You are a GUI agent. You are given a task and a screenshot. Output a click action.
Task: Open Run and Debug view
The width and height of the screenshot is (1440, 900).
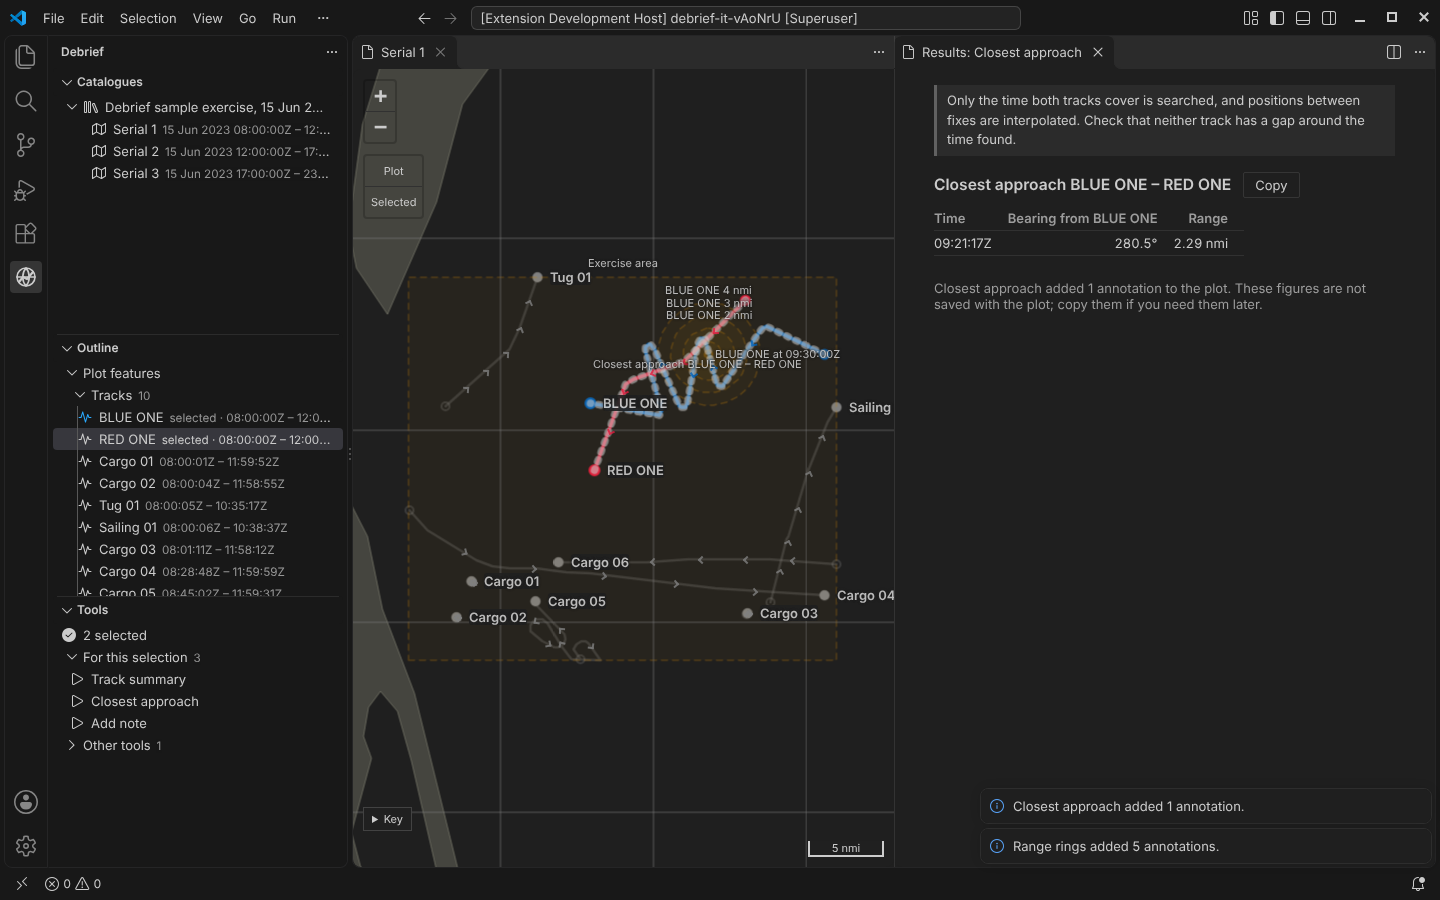(26, 189)
